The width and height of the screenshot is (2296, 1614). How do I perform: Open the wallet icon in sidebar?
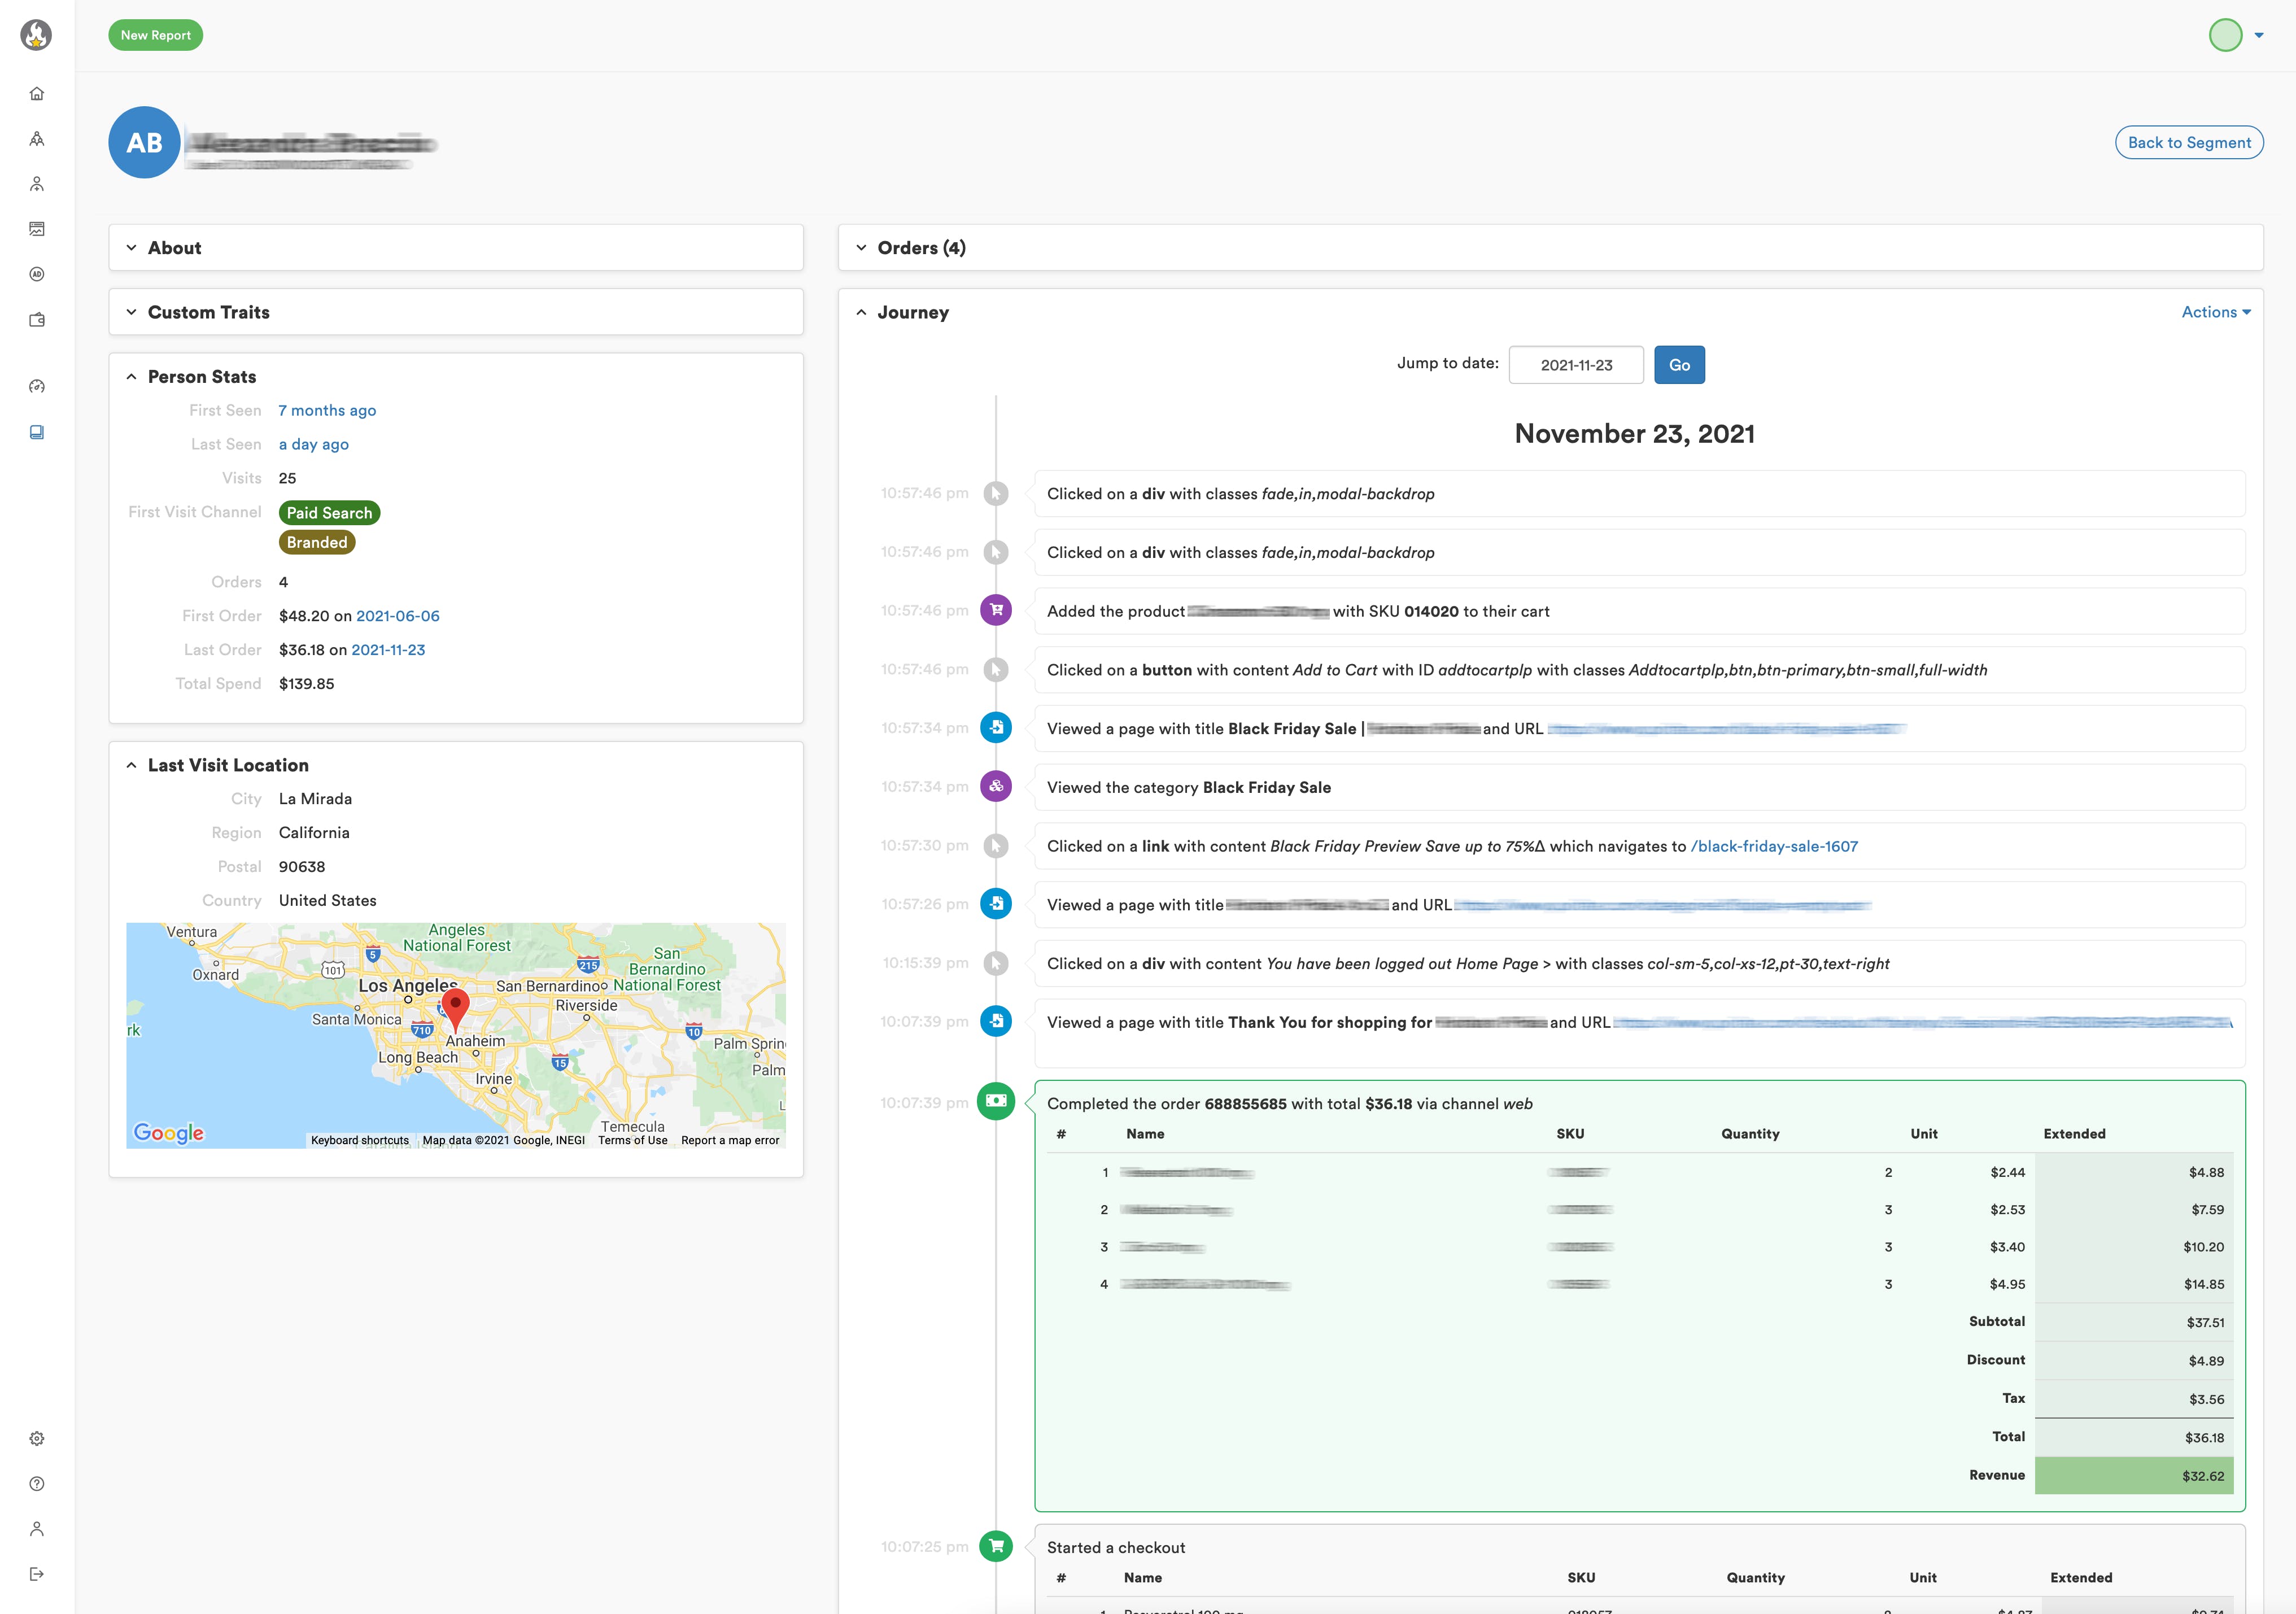click(37, 320)
